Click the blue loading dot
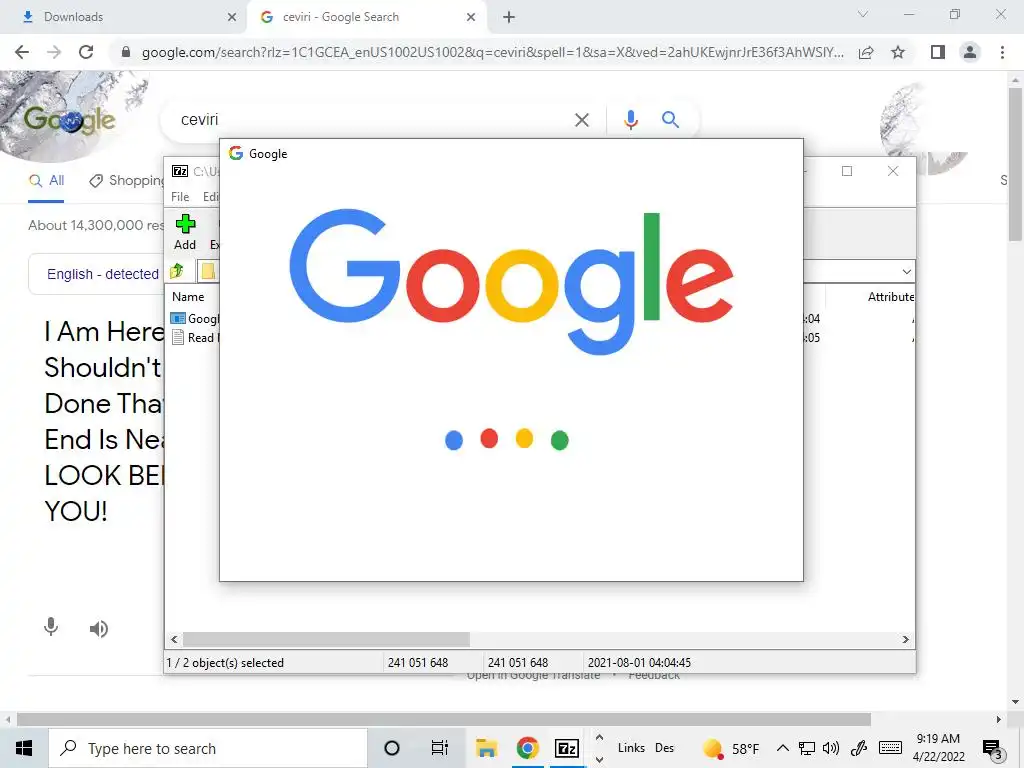The image size is (1024, 768). point(454,440)
